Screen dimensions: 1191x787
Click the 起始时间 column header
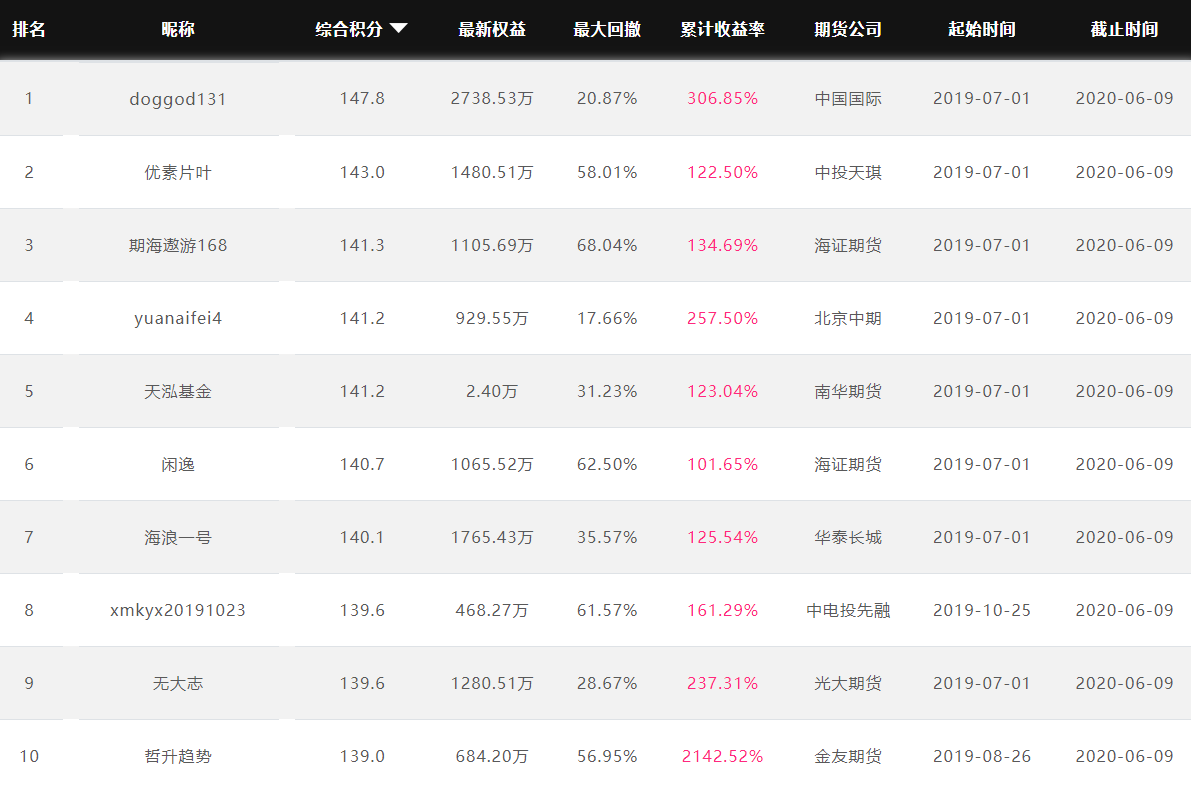[981, 30]
